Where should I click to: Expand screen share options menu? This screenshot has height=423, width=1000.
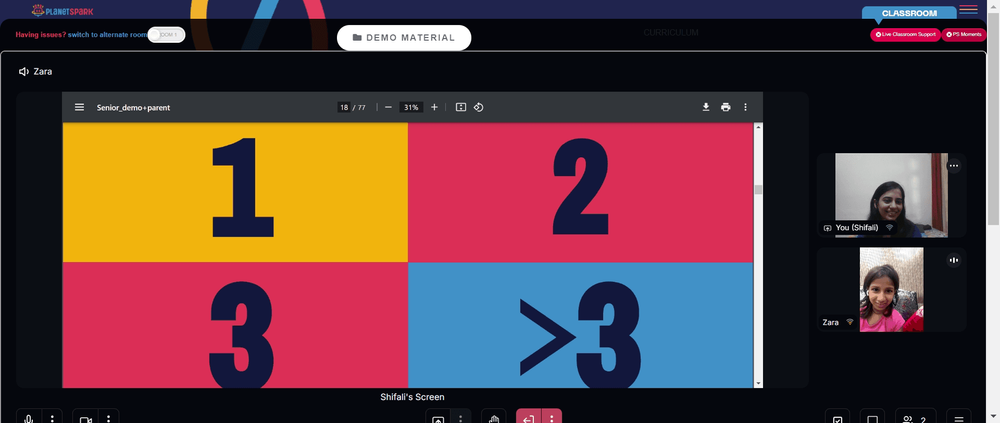[x=460, y=417]
